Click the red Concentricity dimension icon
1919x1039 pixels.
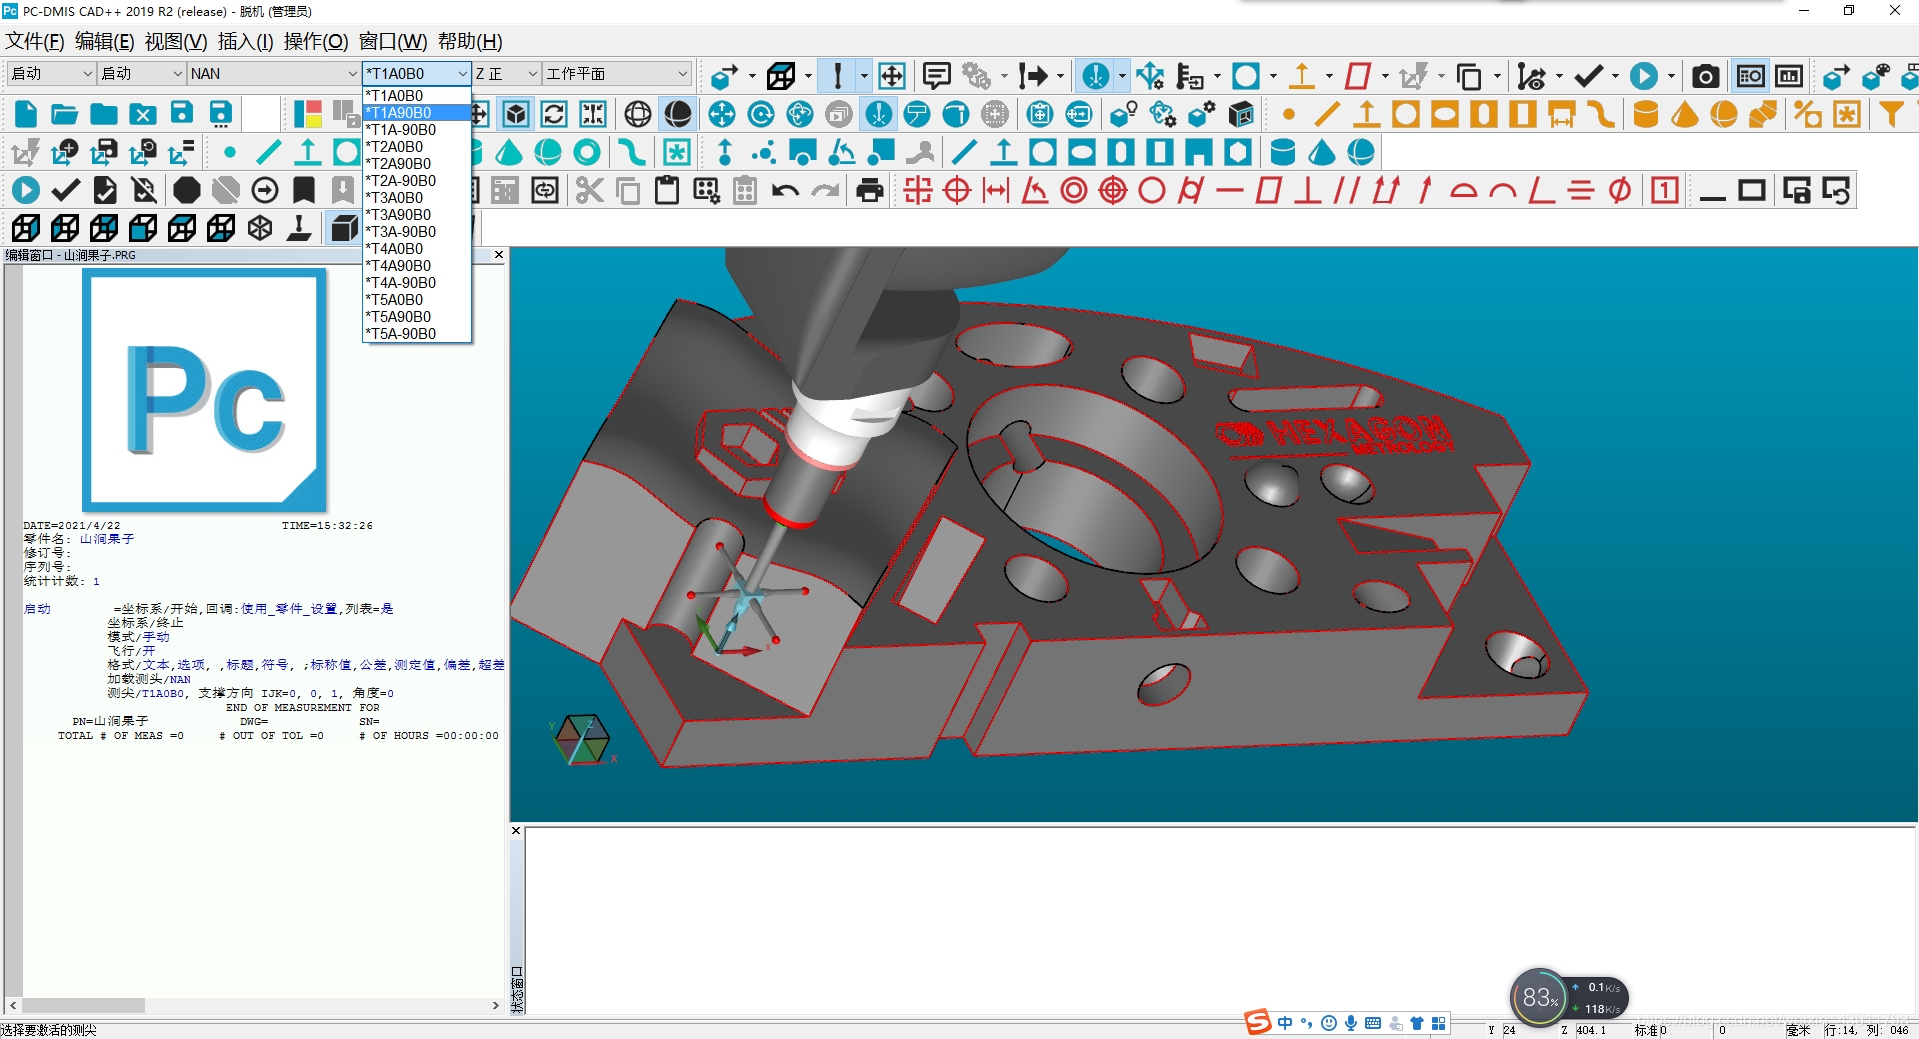pyautogui.click(x=1074, y=190)
